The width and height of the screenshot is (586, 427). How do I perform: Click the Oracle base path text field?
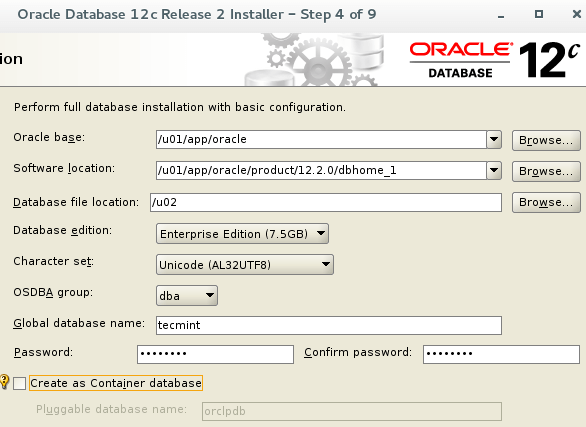(321, 139)
